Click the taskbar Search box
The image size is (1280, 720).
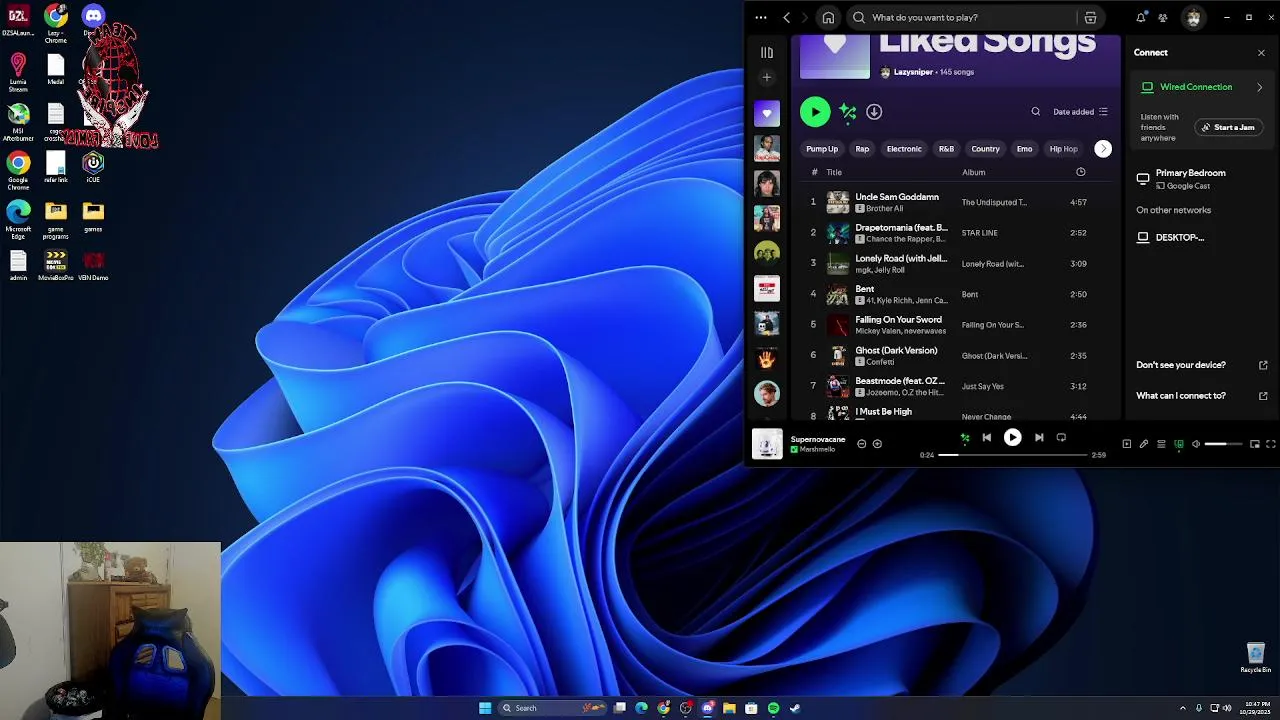click(554, 708)
